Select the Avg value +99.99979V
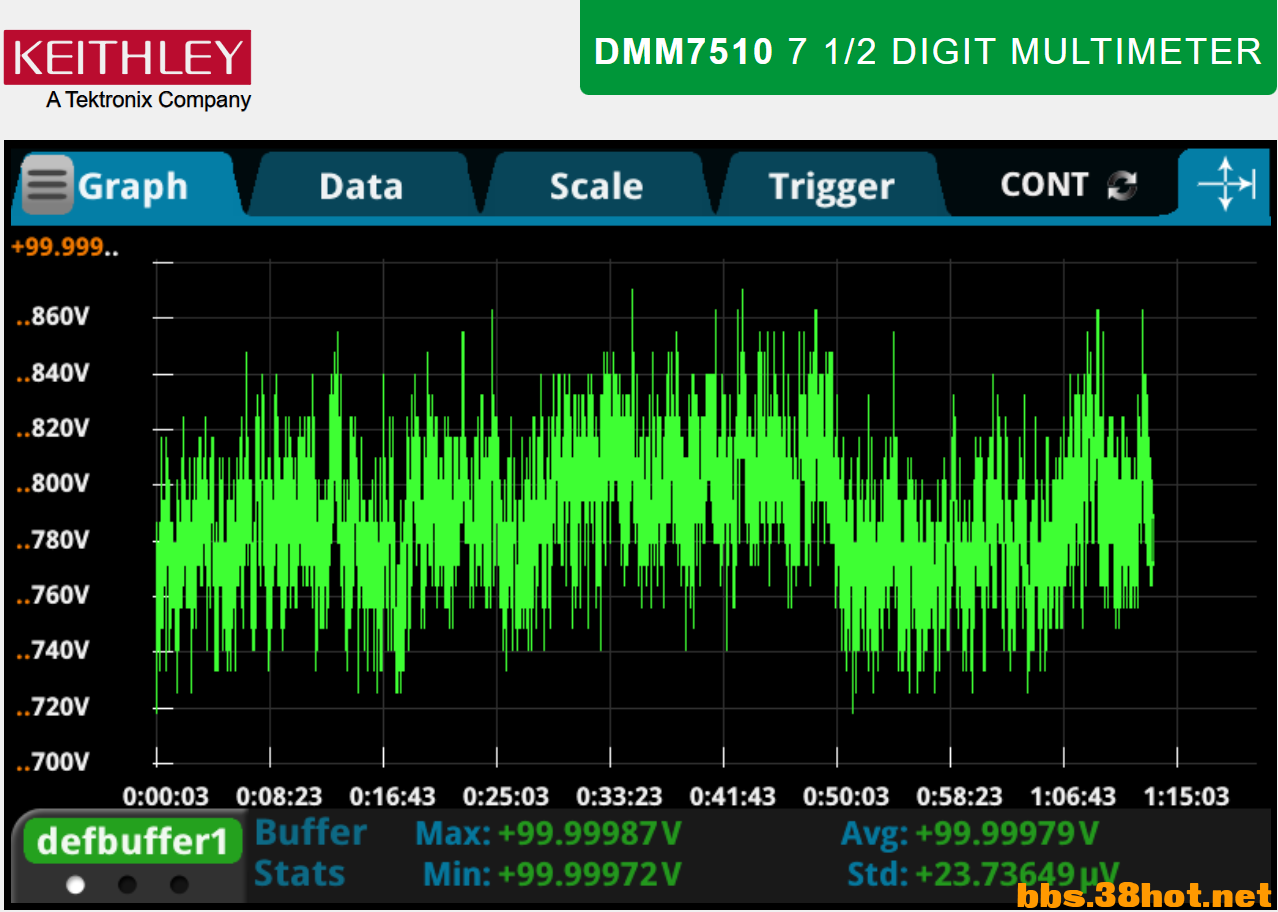The height and width of the screenshot is (912, 1278). click(1007, 833)
